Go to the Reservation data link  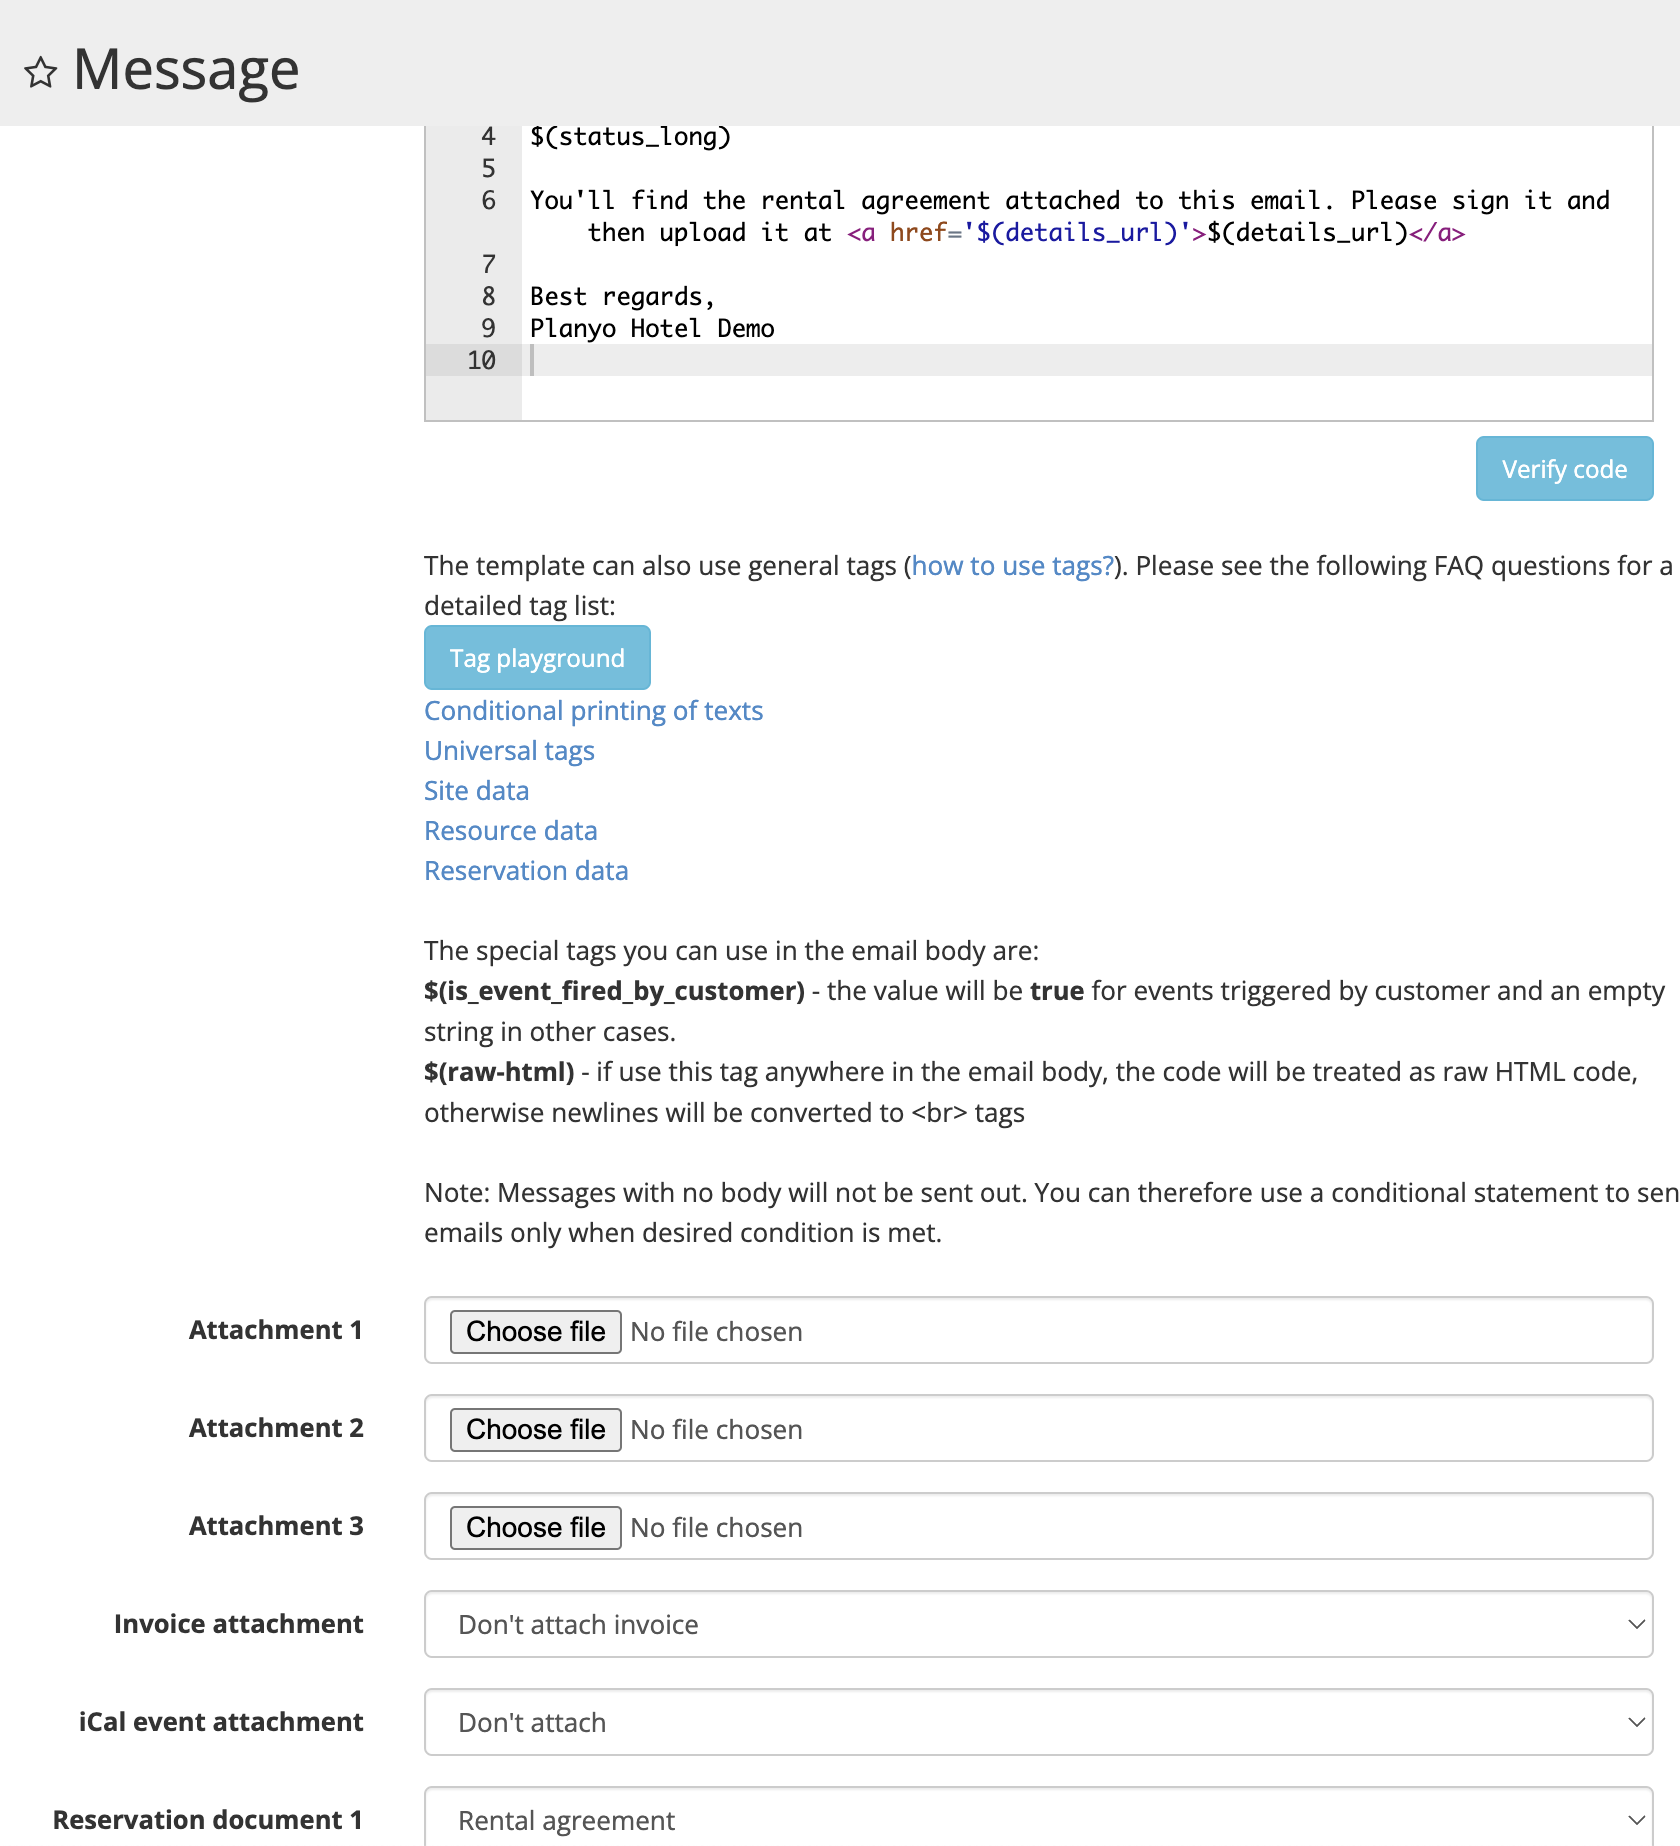[x=526, y=871]
